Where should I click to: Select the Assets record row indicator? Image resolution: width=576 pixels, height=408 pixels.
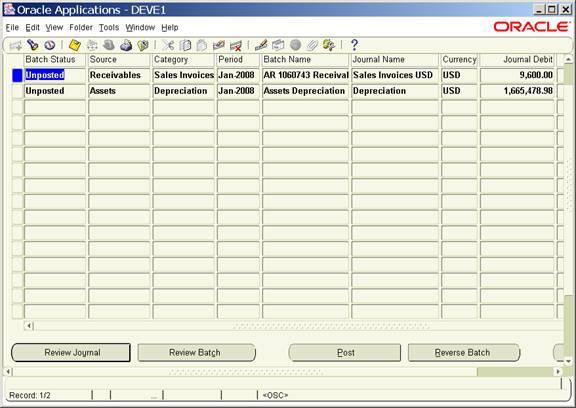(x=17, y=91)
